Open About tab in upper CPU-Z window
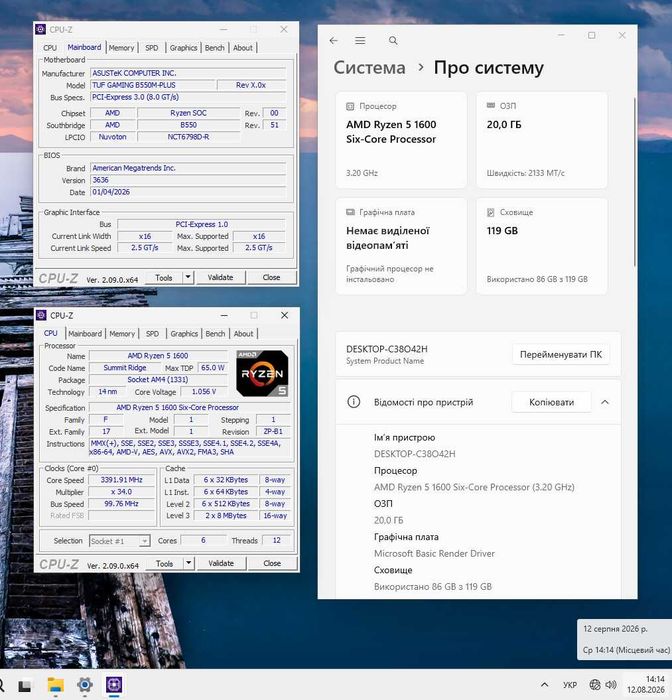This screenshot has width=672, height=700. coord(242,48)
